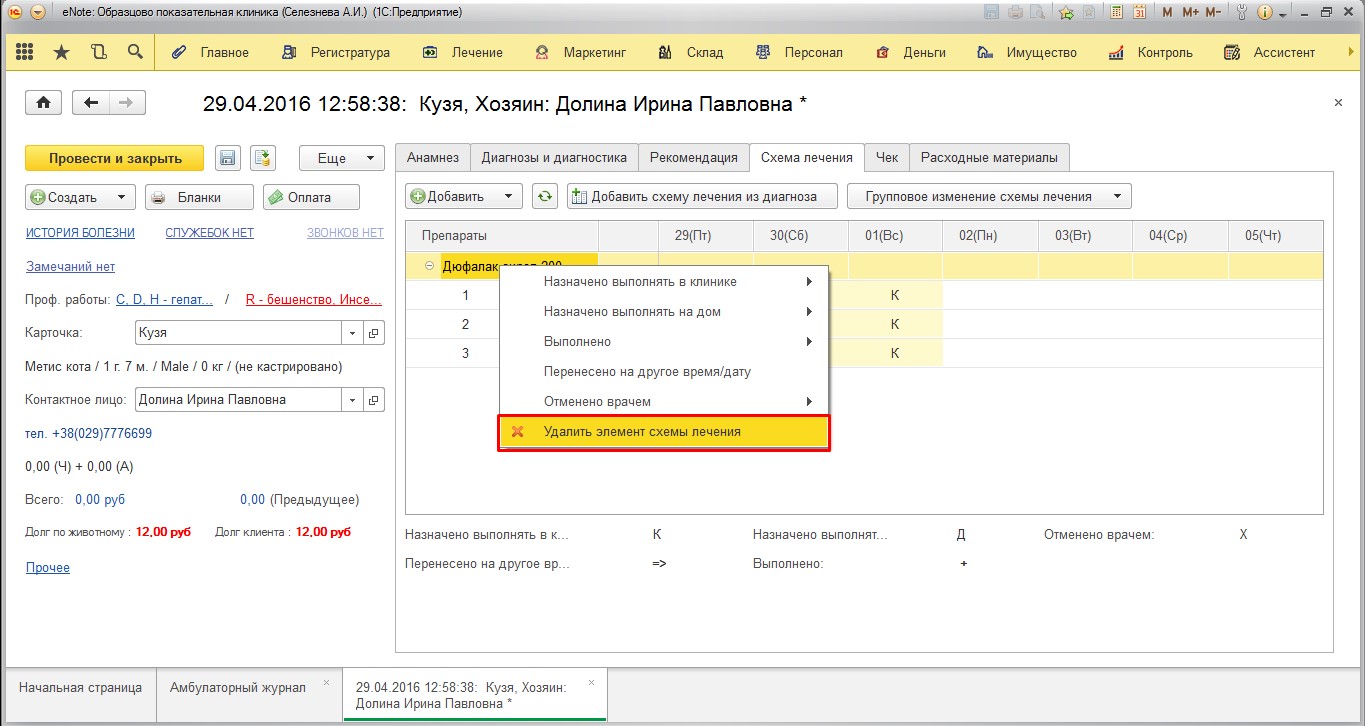The height and width of the screenshot is (726, 1365).
Task: Open the Выполнено submenu
Action: point(664,342)
